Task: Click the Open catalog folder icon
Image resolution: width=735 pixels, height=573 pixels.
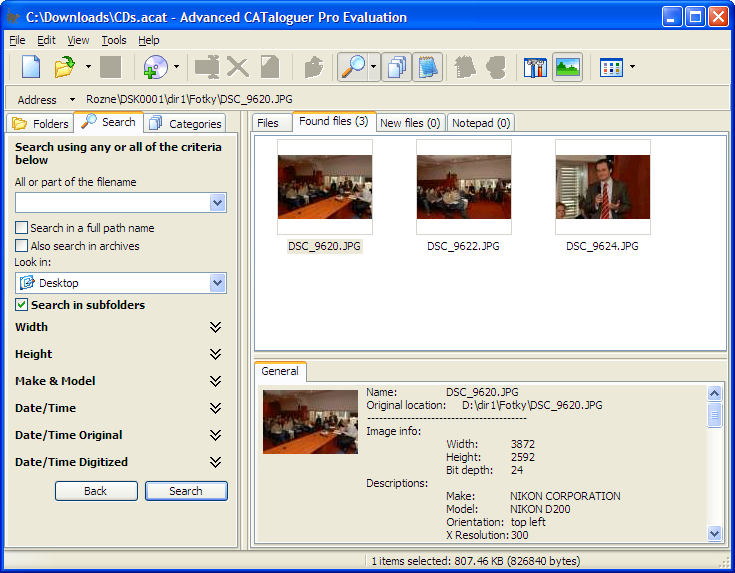Action: [65, 67]
